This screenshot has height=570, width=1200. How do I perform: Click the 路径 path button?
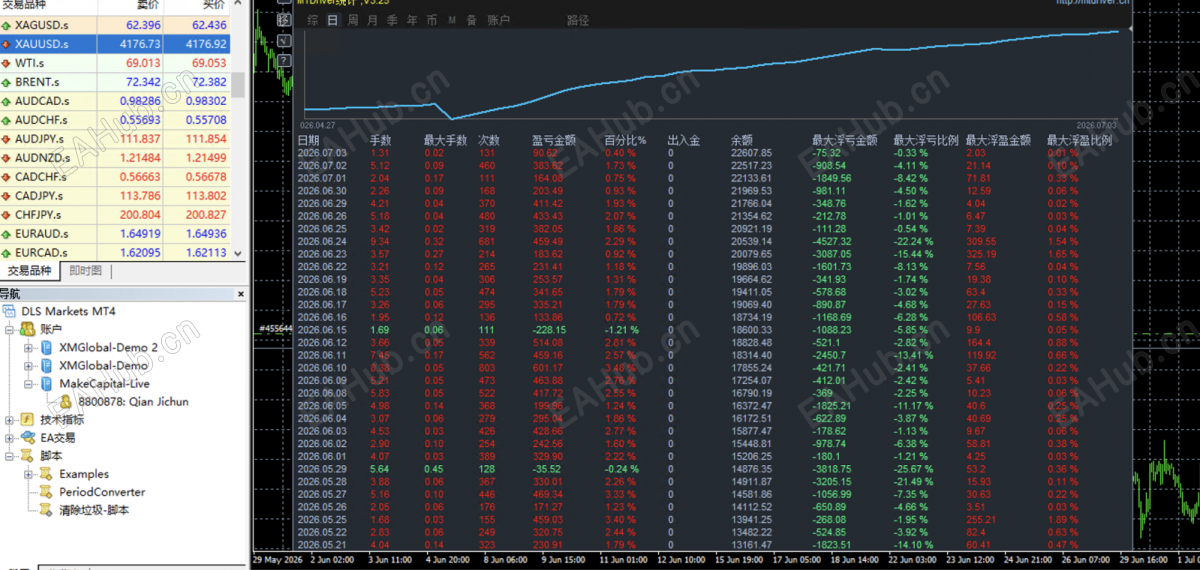577,20
